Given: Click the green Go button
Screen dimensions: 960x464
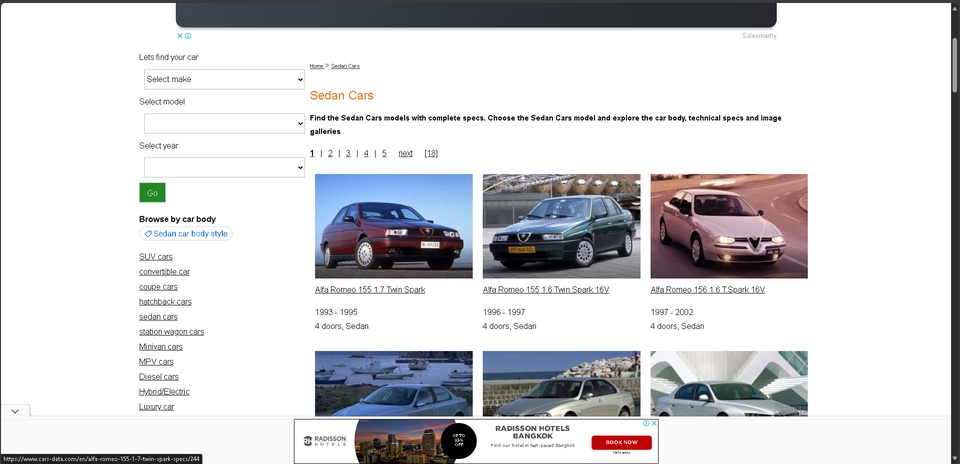Looking at the screenshot, I should [x=152, y=193].
